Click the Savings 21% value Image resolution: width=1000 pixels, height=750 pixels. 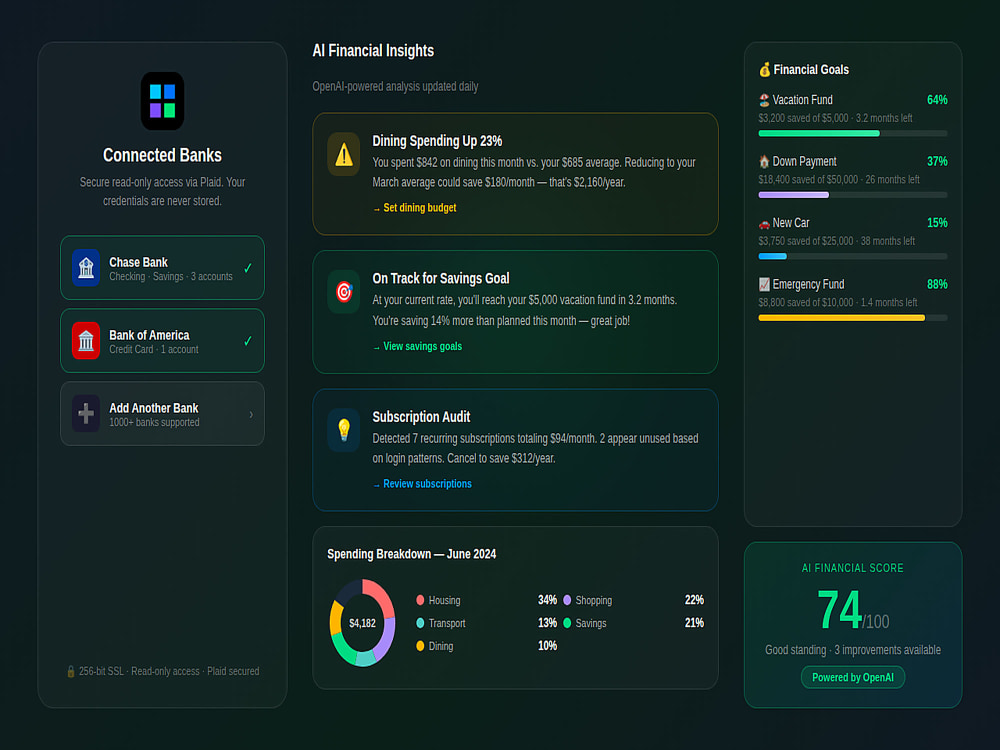(694, 623)
